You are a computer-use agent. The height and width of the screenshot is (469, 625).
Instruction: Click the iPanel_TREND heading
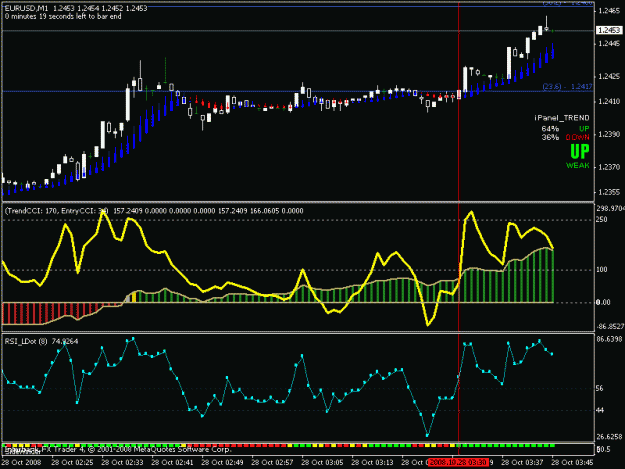click(562, 118)
